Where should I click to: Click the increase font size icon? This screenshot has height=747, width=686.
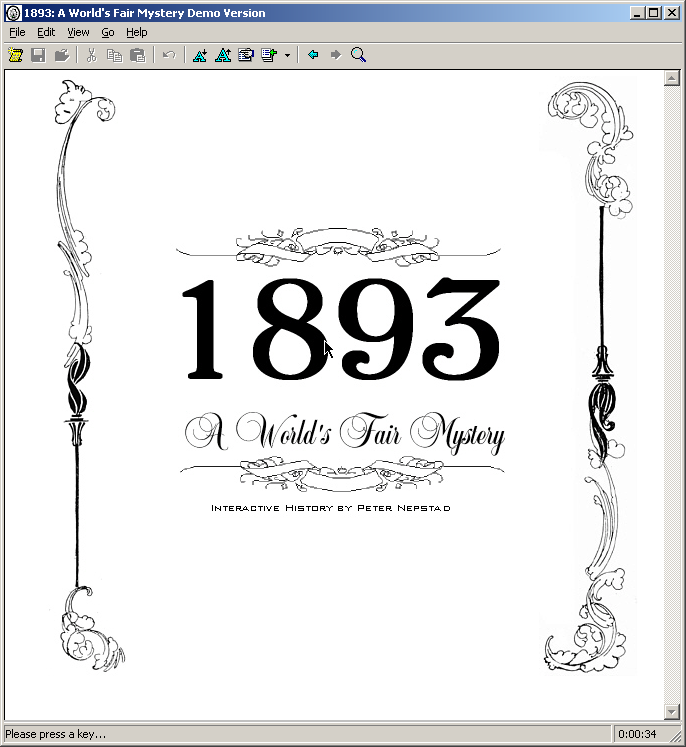click(223, 55)
